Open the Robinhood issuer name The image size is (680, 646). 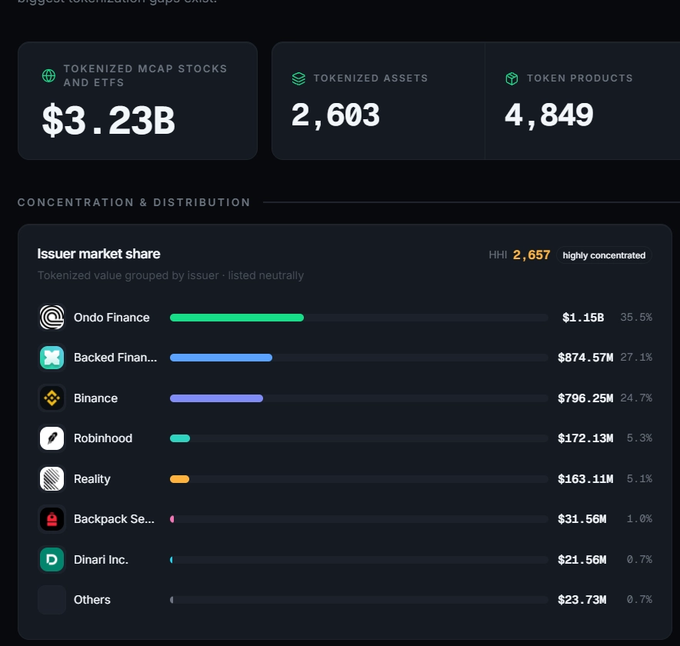(x=103, y=438)
